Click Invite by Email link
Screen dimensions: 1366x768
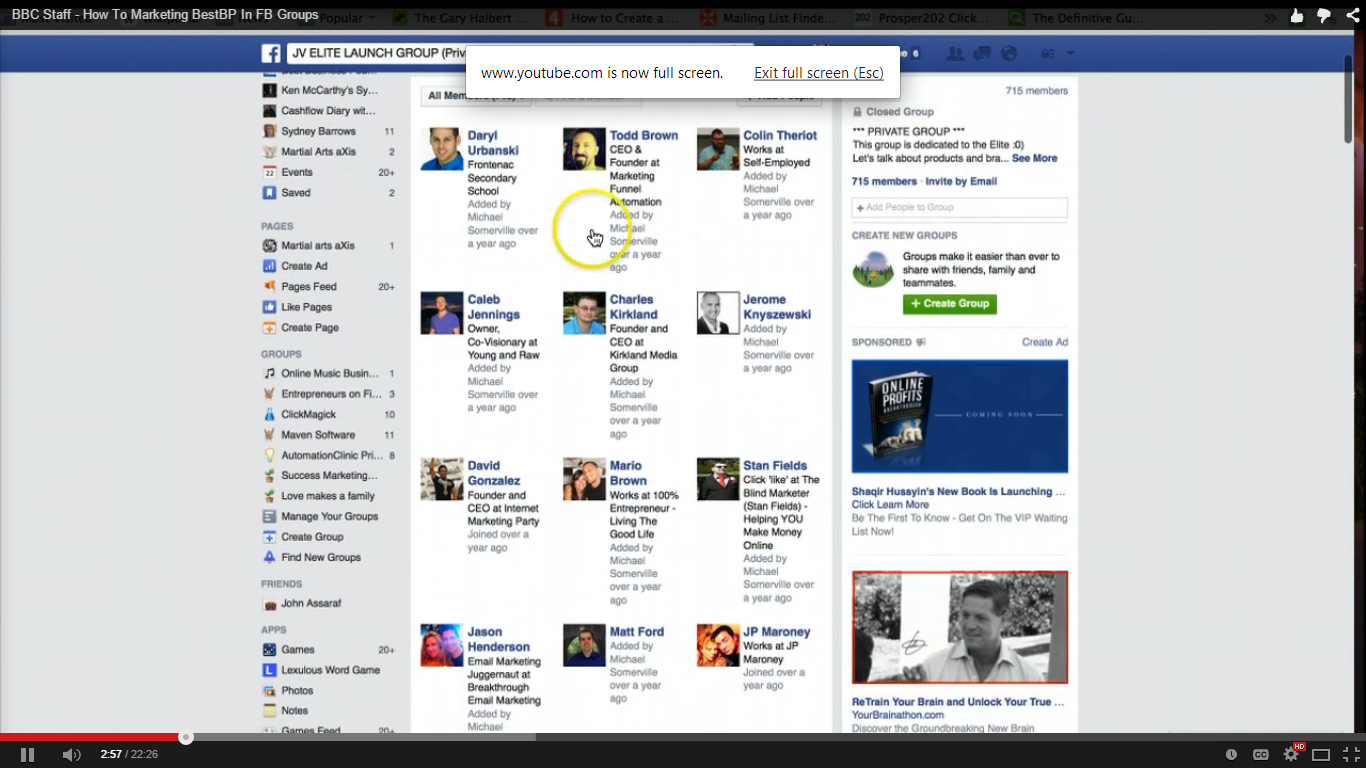[961, 181]
